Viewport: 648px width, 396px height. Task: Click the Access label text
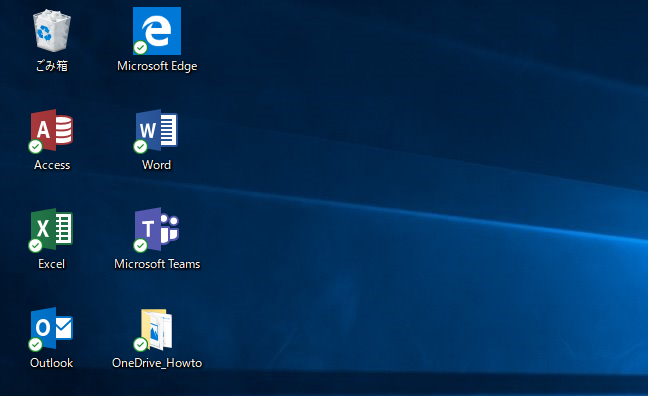tap(52, 165)
